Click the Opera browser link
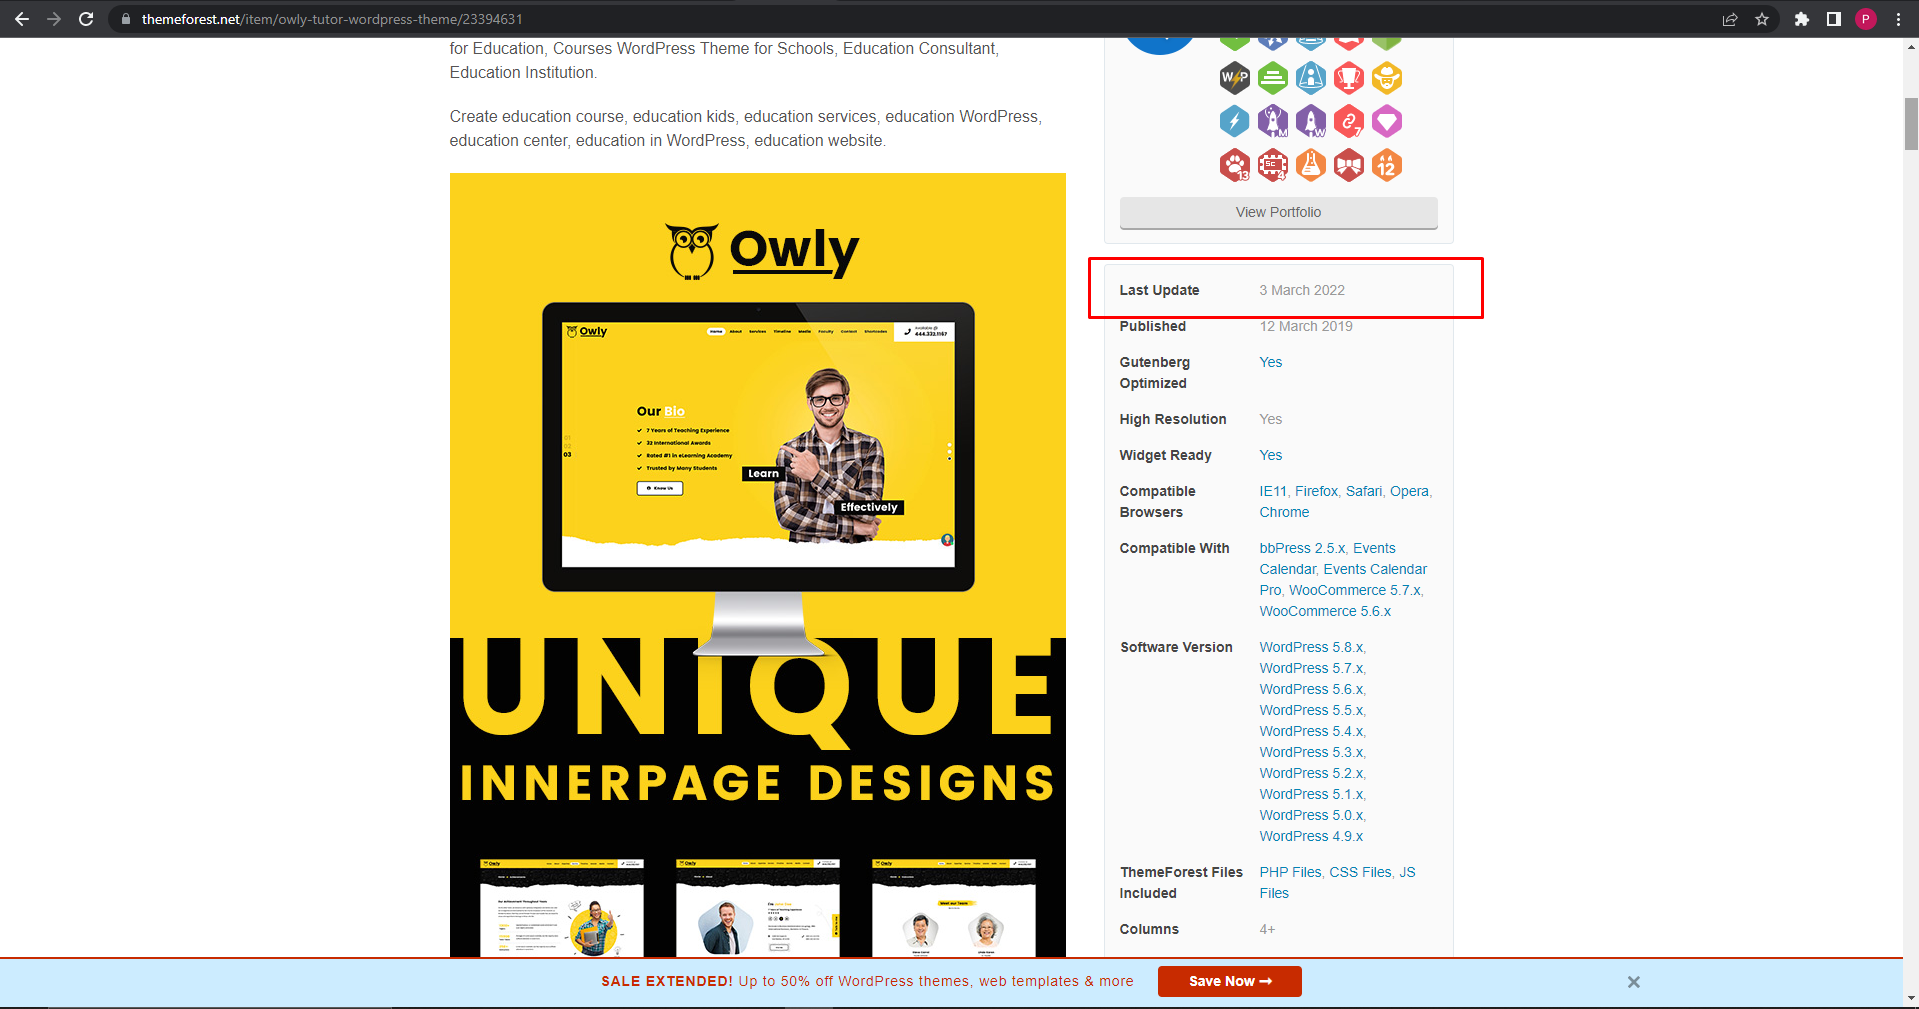This screenshot has width=1919, height=1009. [x=1409, y=491]
